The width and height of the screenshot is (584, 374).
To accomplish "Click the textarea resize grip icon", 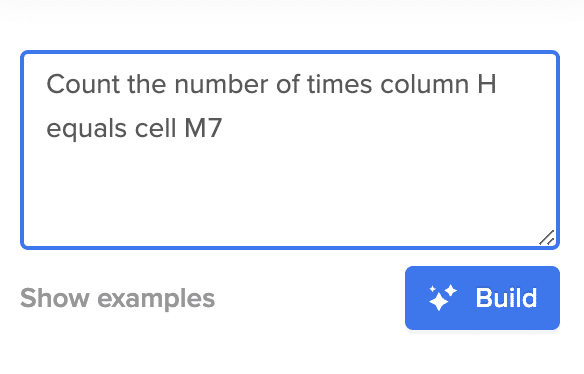I will coord(547,238).
